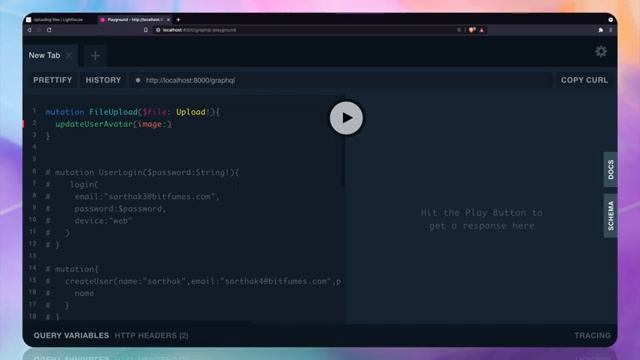Click the Brave rewards triangle icon
Viewport: 640px width, 360px height.
[482, 30]
